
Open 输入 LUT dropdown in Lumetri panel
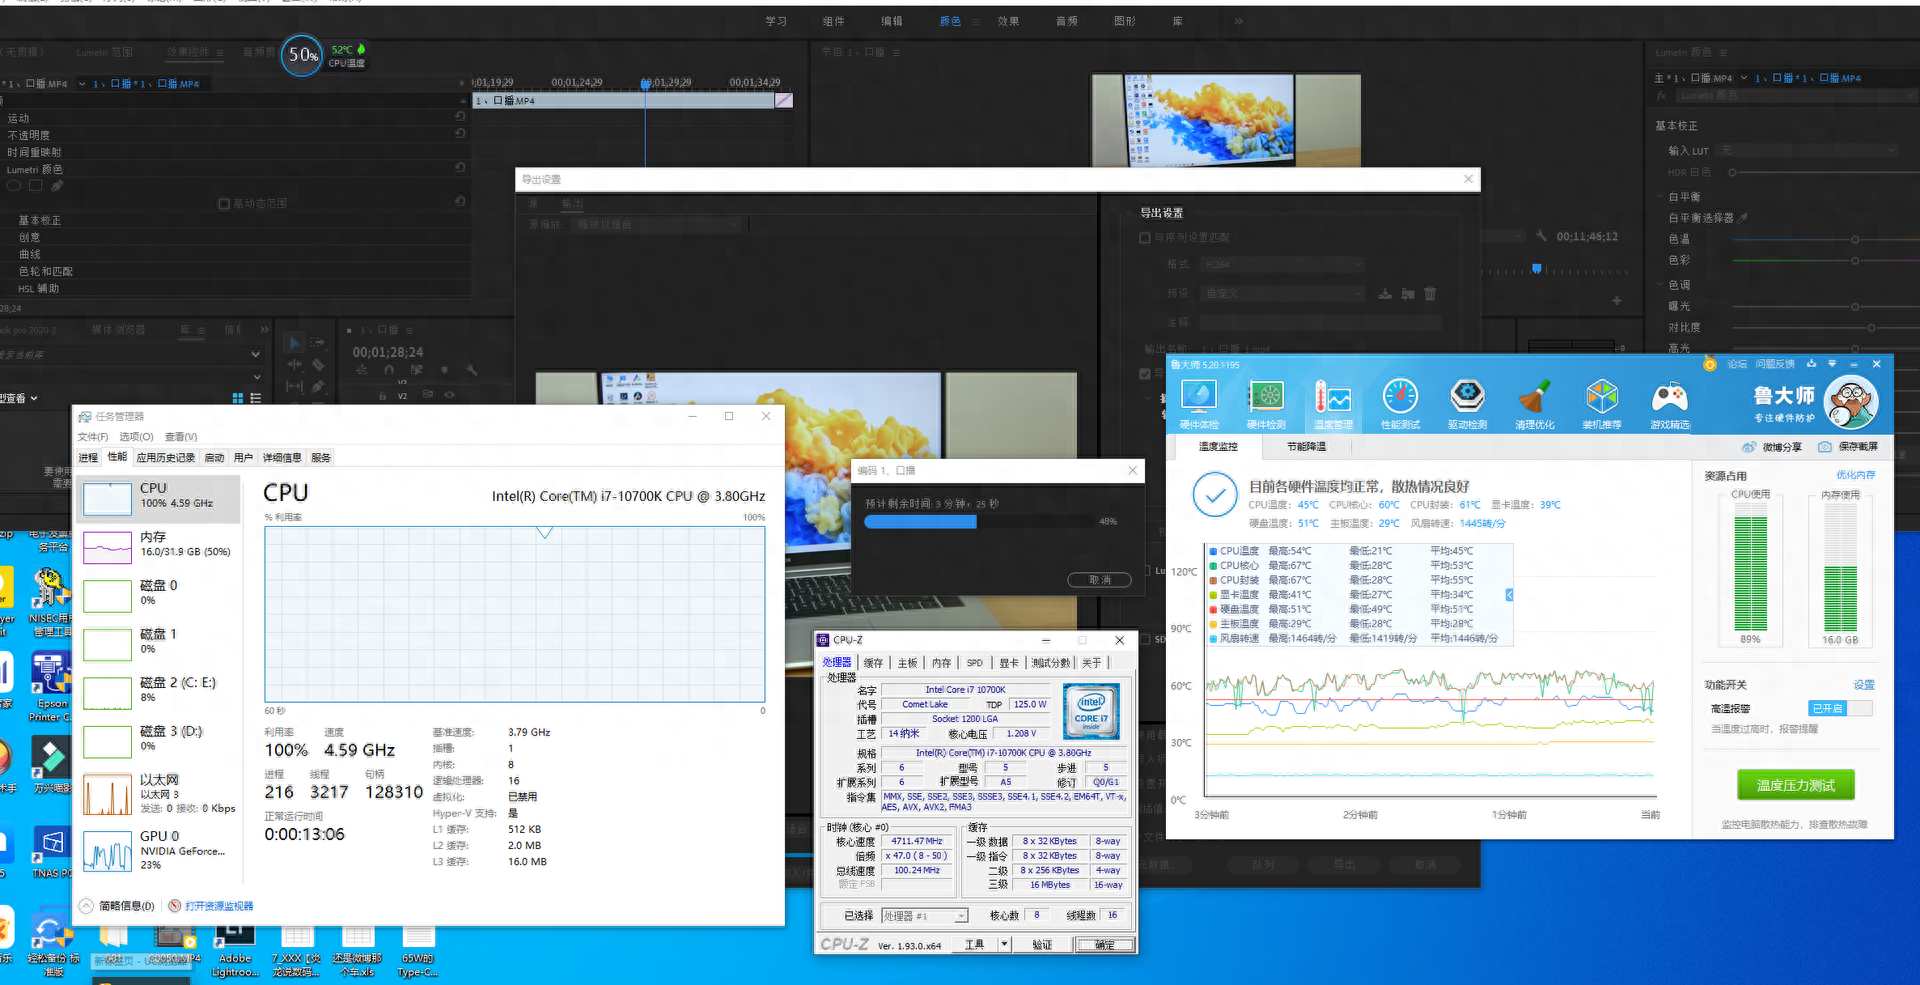[1807, 150]
